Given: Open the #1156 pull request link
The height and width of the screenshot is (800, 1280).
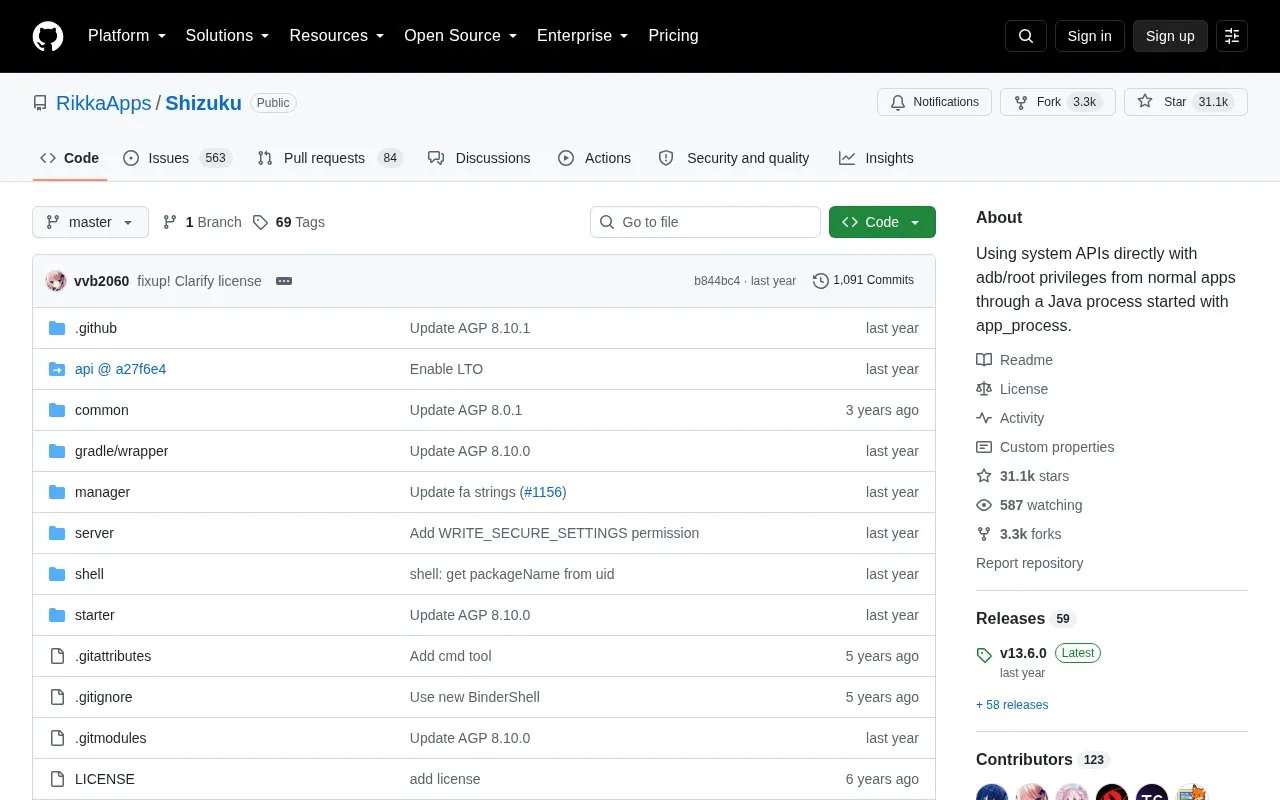Looking at the screenshot, I should click(543, 492).
